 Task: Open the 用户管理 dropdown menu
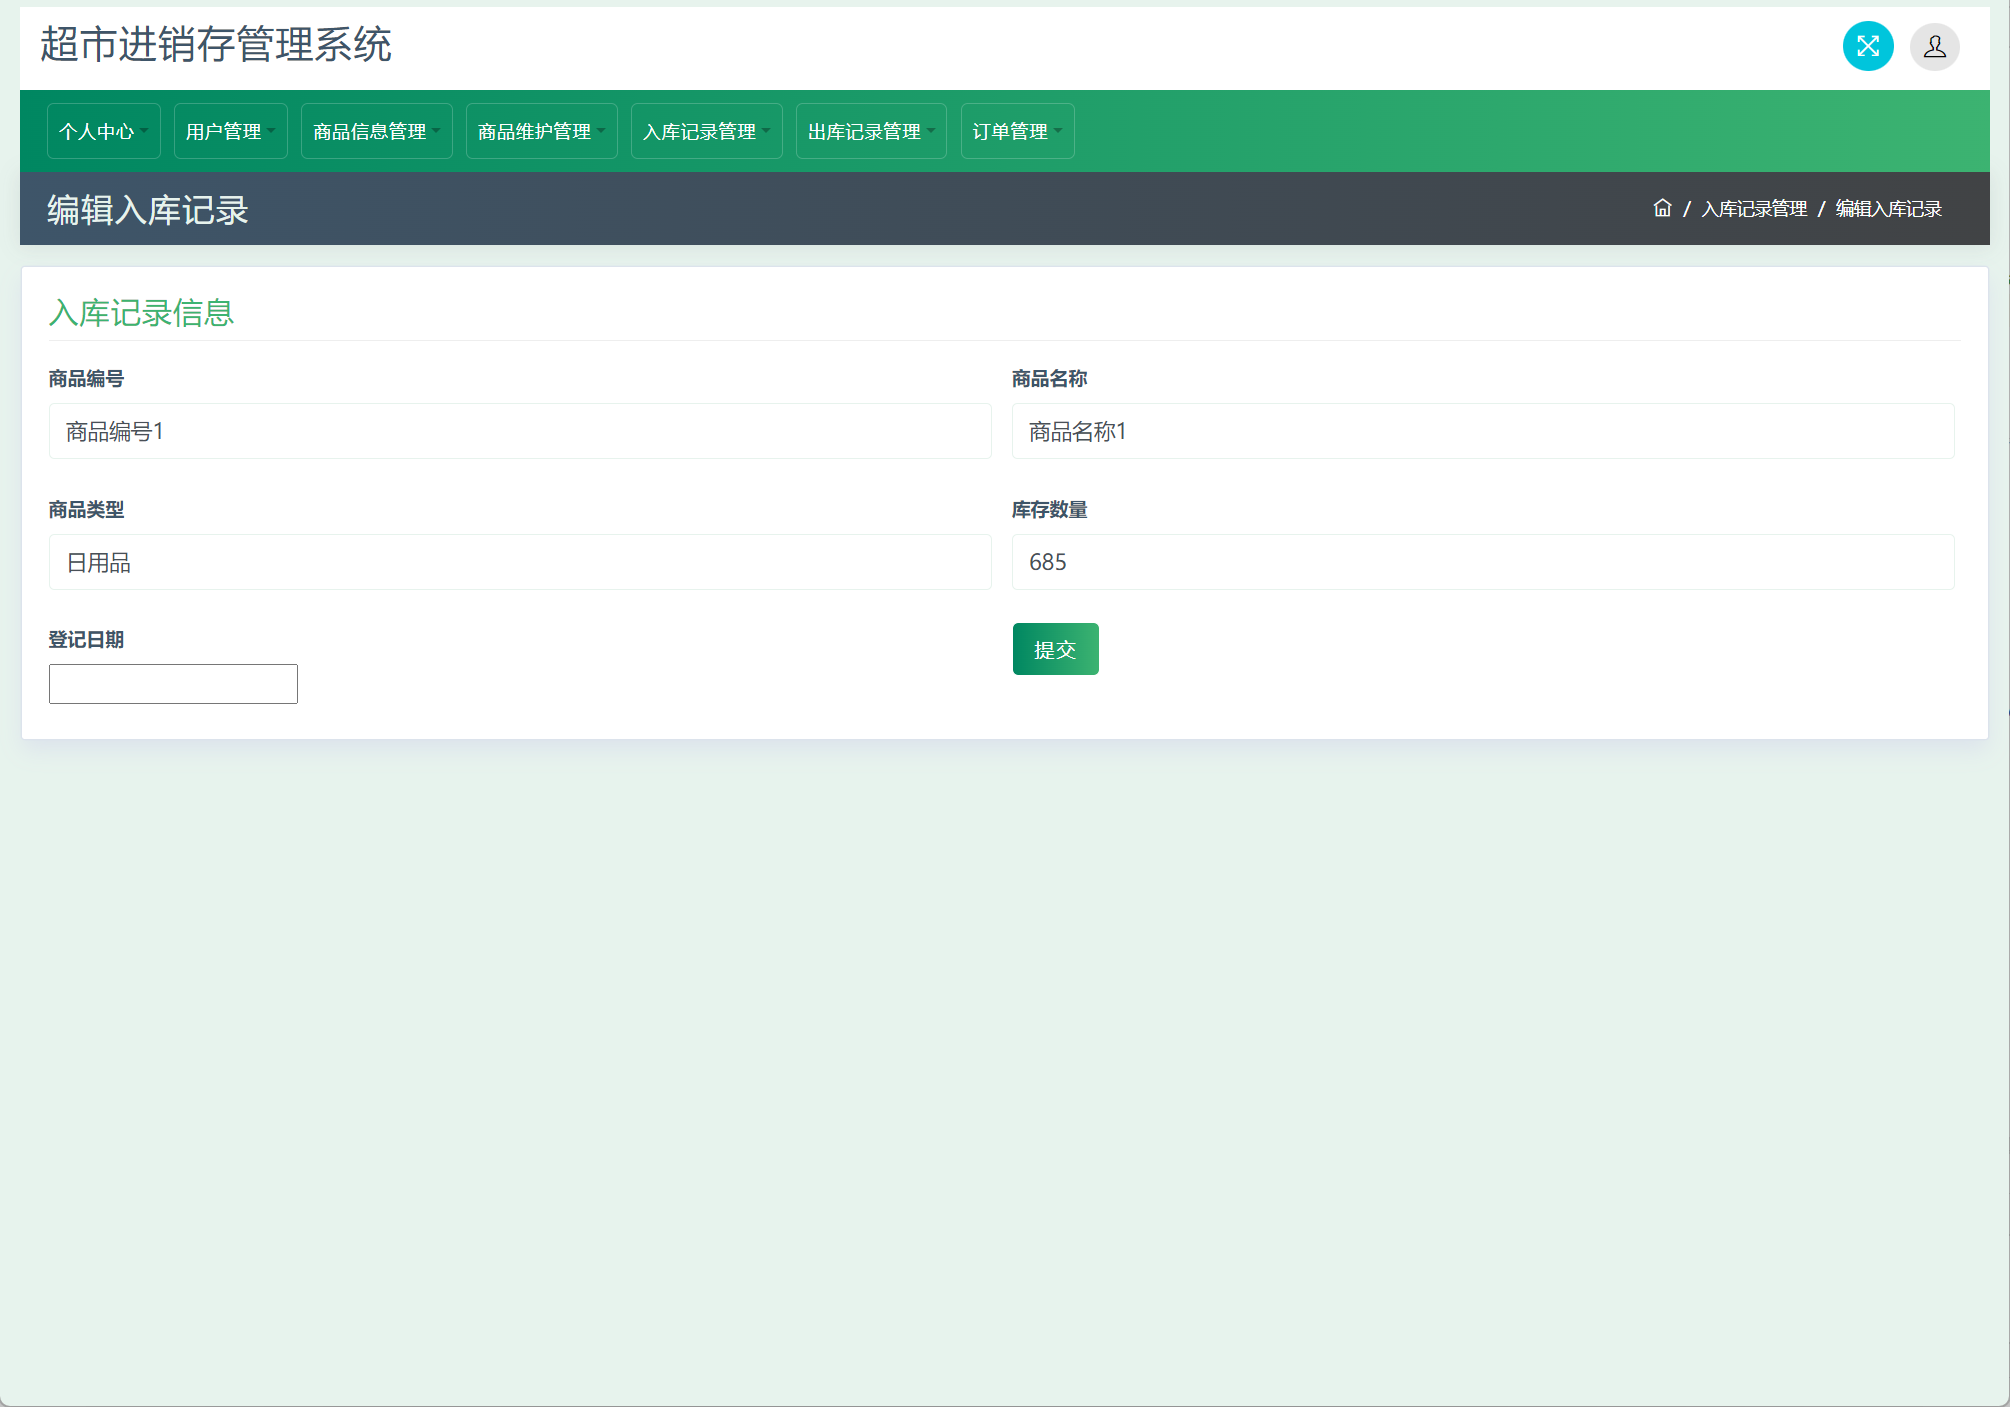[230, 131]
